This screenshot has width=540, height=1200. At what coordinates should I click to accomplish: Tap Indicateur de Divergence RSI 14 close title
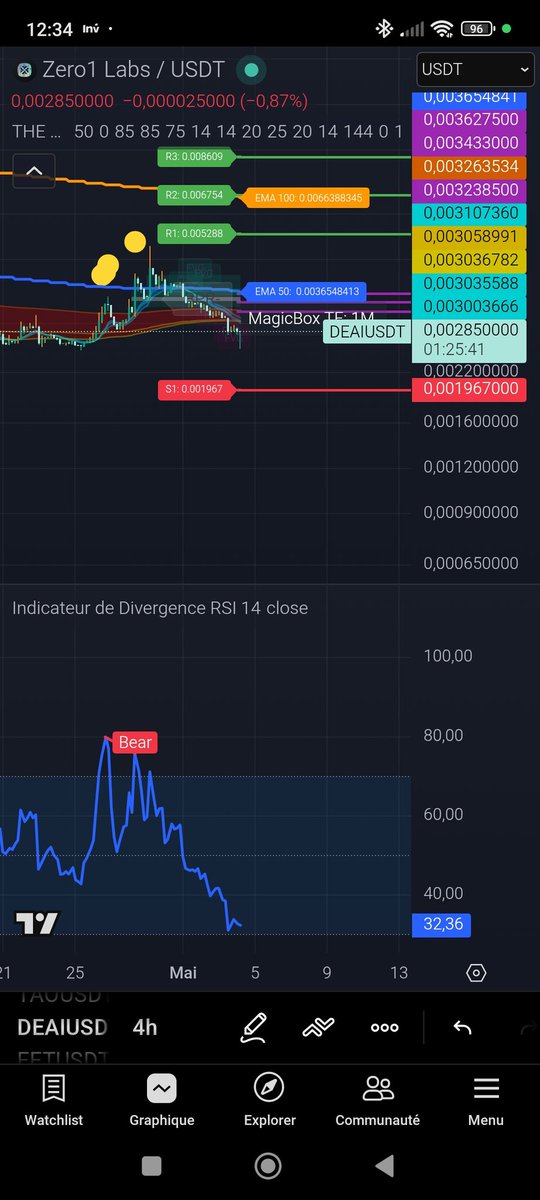[x=160, y=608]
